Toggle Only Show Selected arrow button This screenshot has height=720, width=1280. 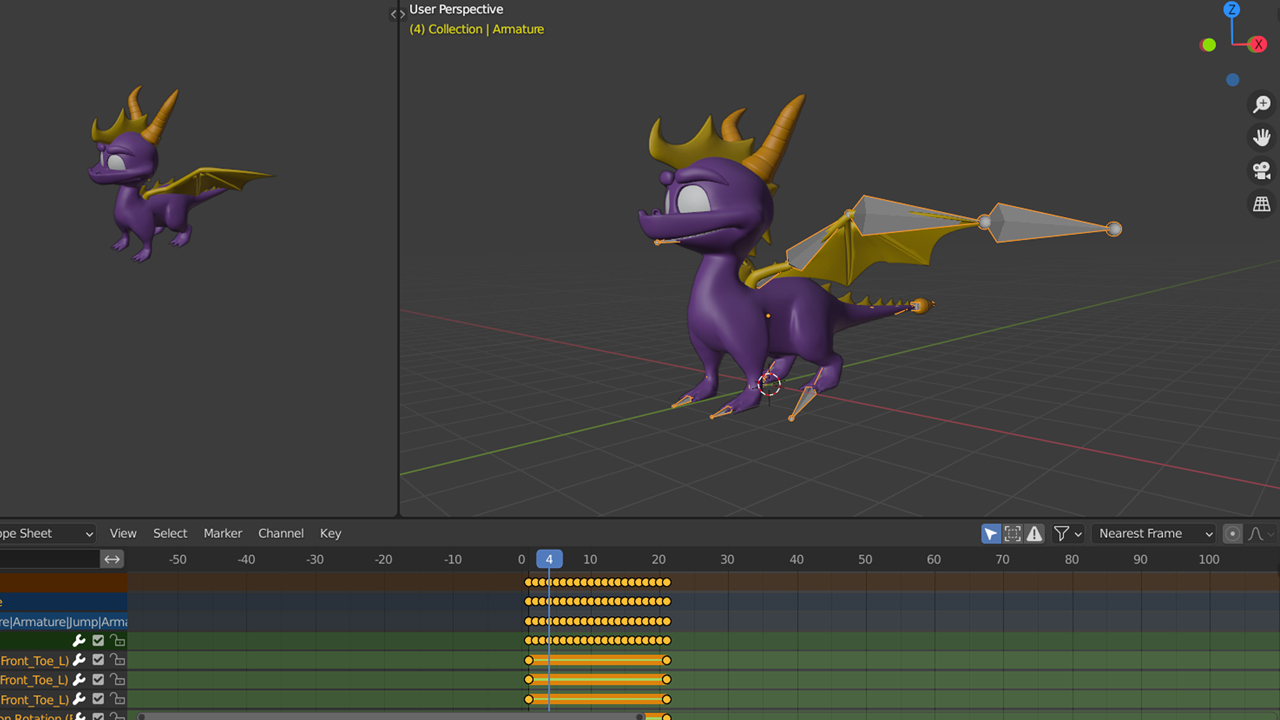pos(991,533)
